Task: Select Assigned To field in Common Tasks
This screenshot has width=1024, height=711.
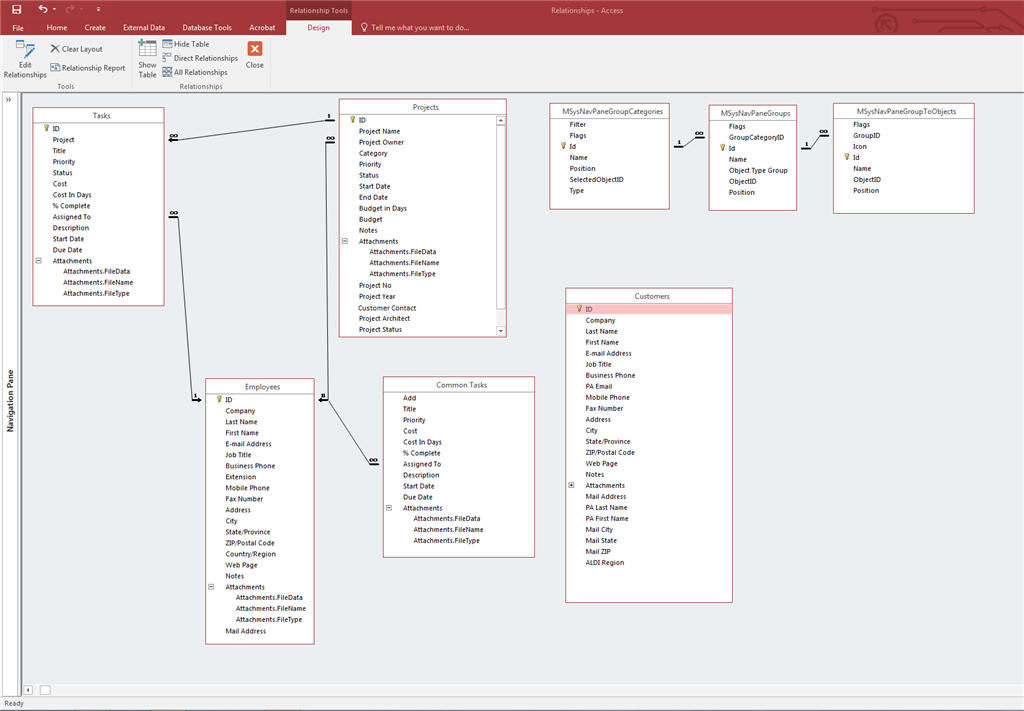Action: click(422, 464)
